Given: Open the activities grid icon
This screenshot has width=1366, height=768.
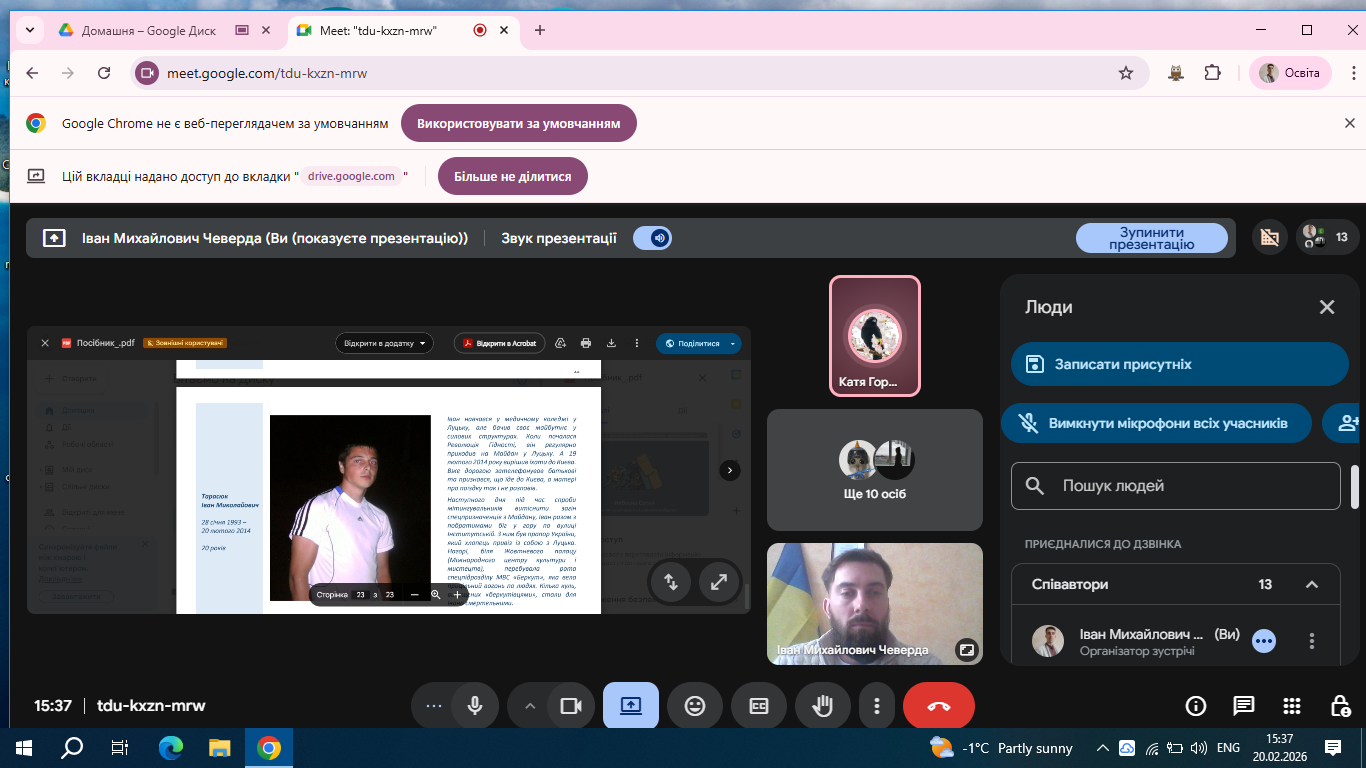Looking at the screenshot, I should click(1291, 706).
